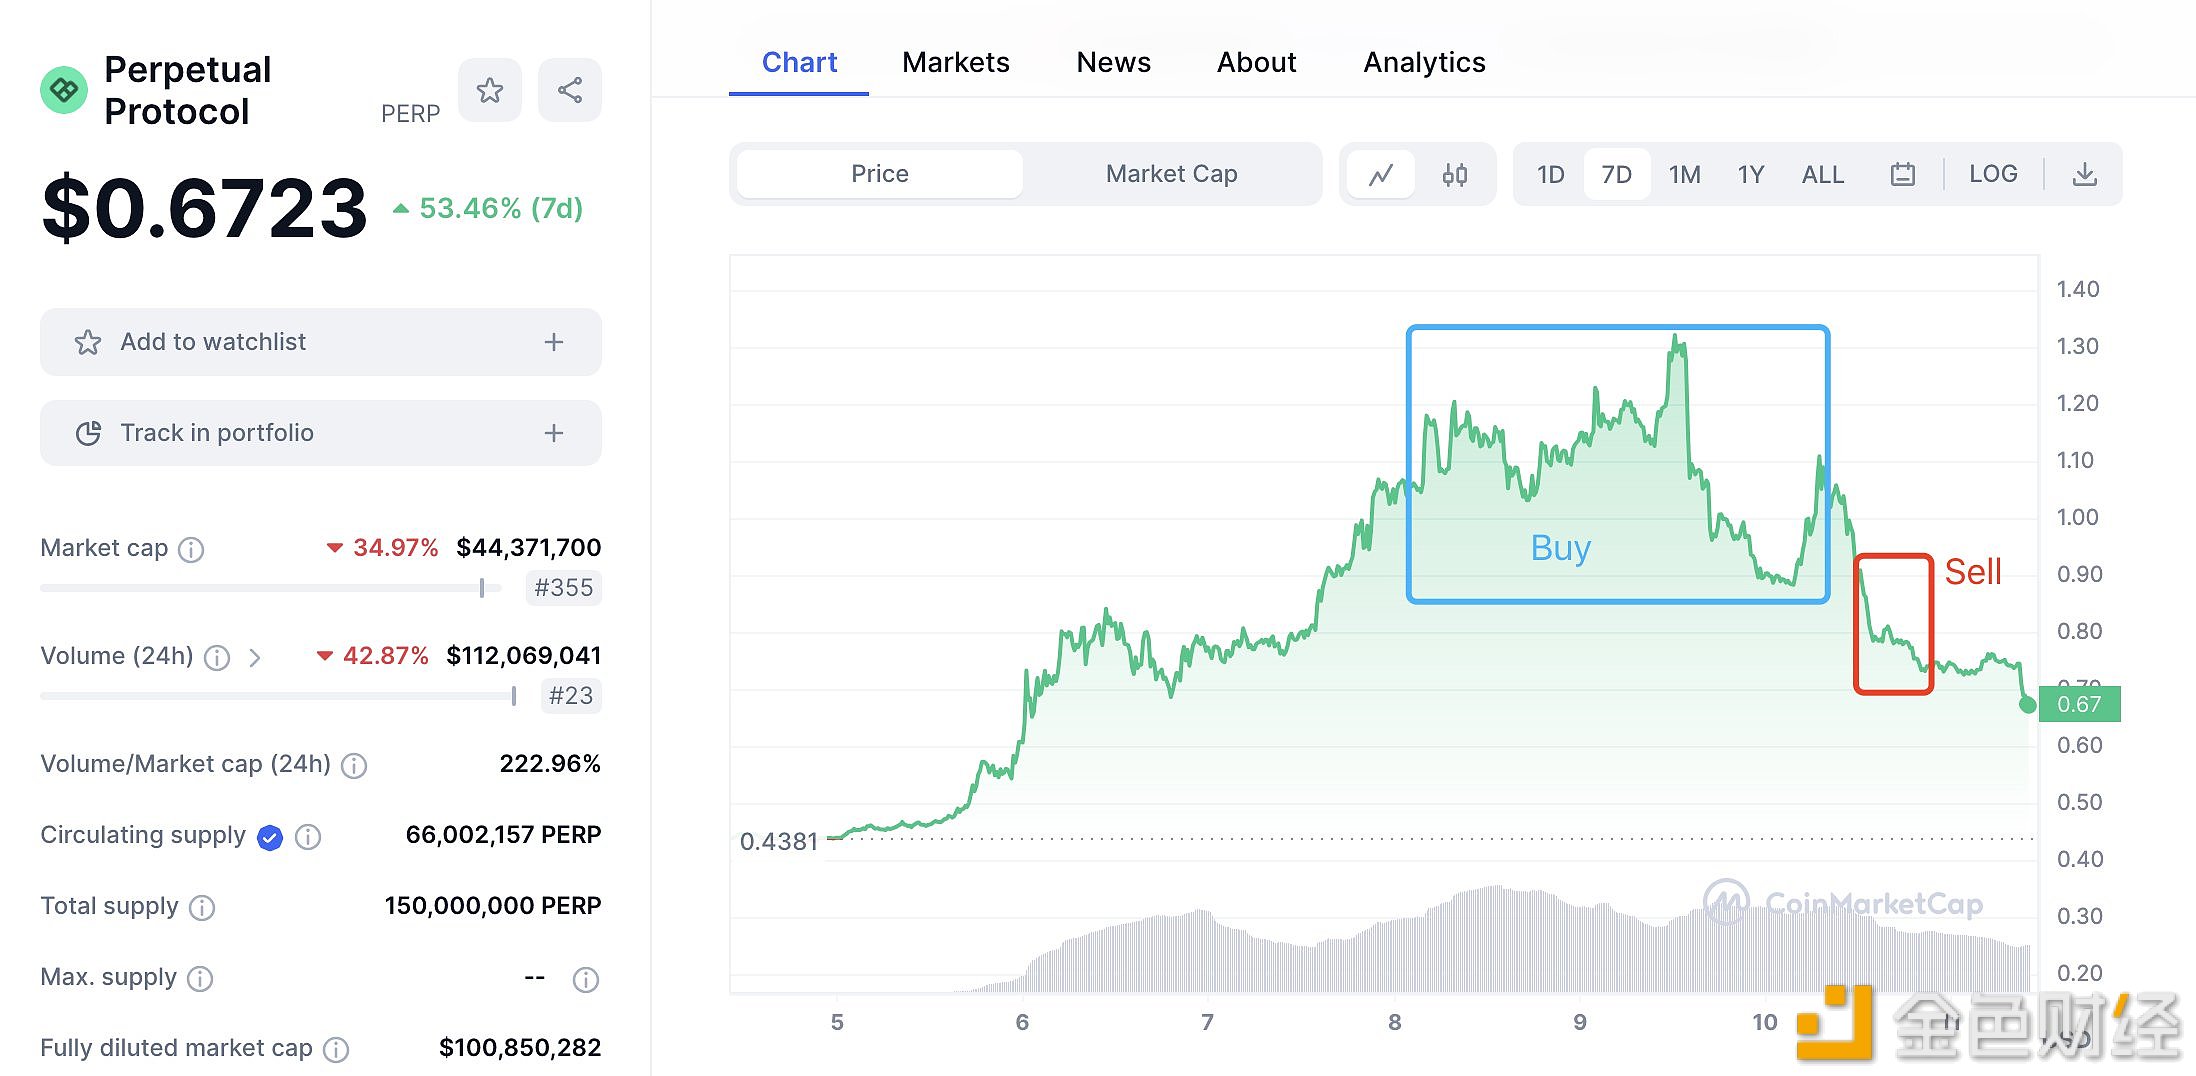The height and width of the screenshot is (1076, 2196).
Task: Click the #355 market cap rank badge
Action: pyautogui.click(x=564, y=588)
